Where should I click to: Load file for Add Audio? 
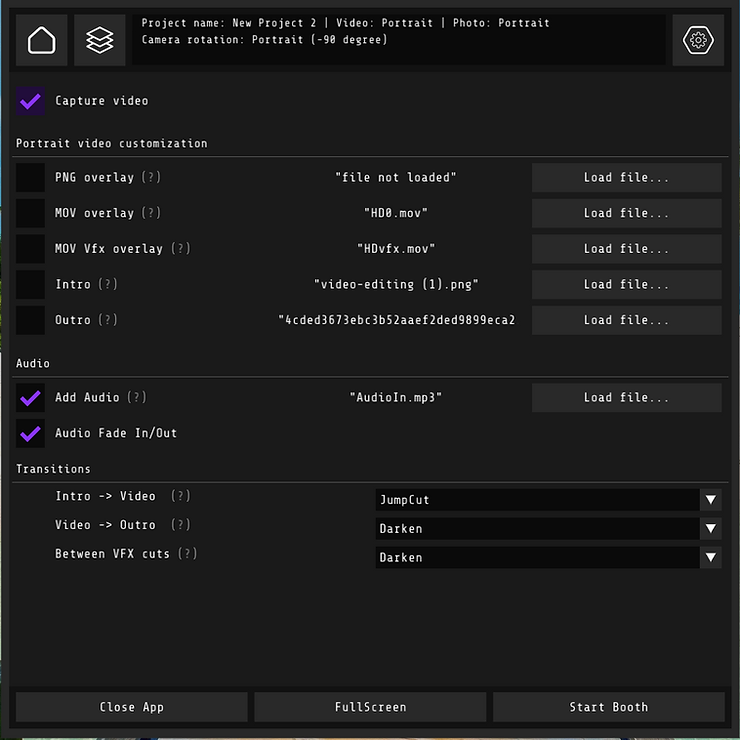[626, 398]
